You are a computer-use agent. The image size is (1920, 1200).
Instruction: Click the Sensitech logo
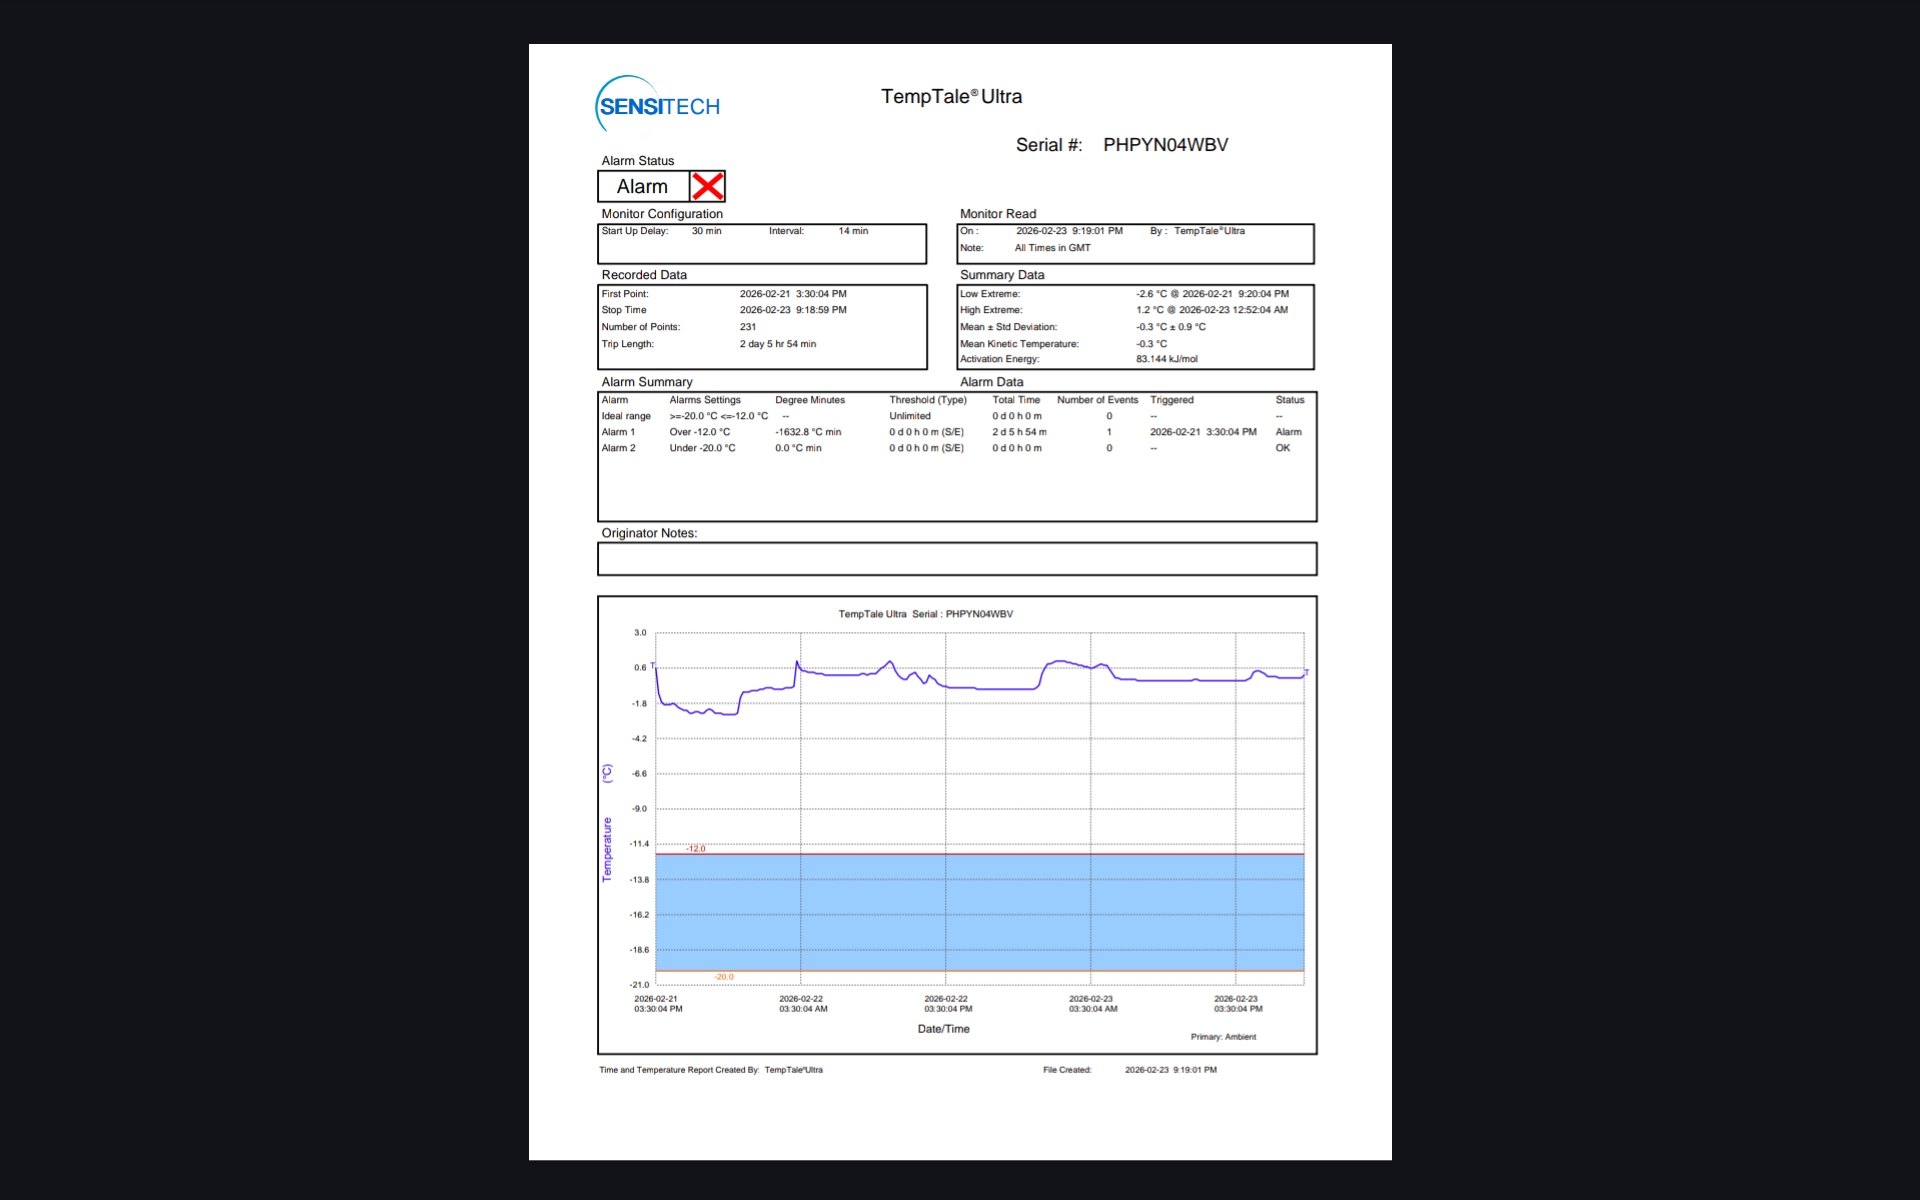click(x=658, y=105)
